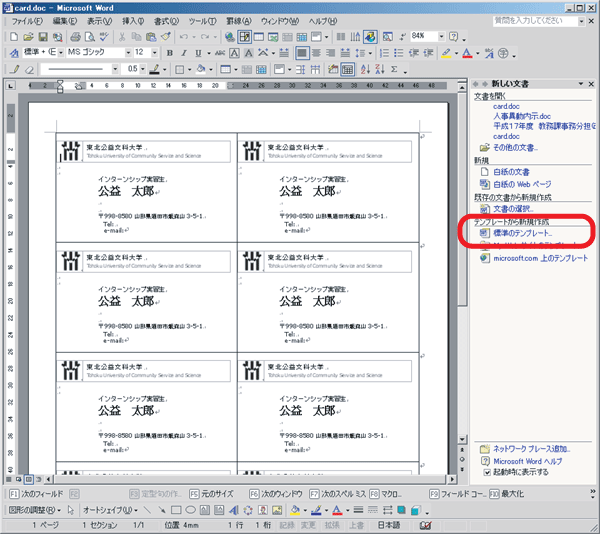Open the font name dropdown MS ゴシック
Screen dimensions: 600x534
click(x=128, y=53)
